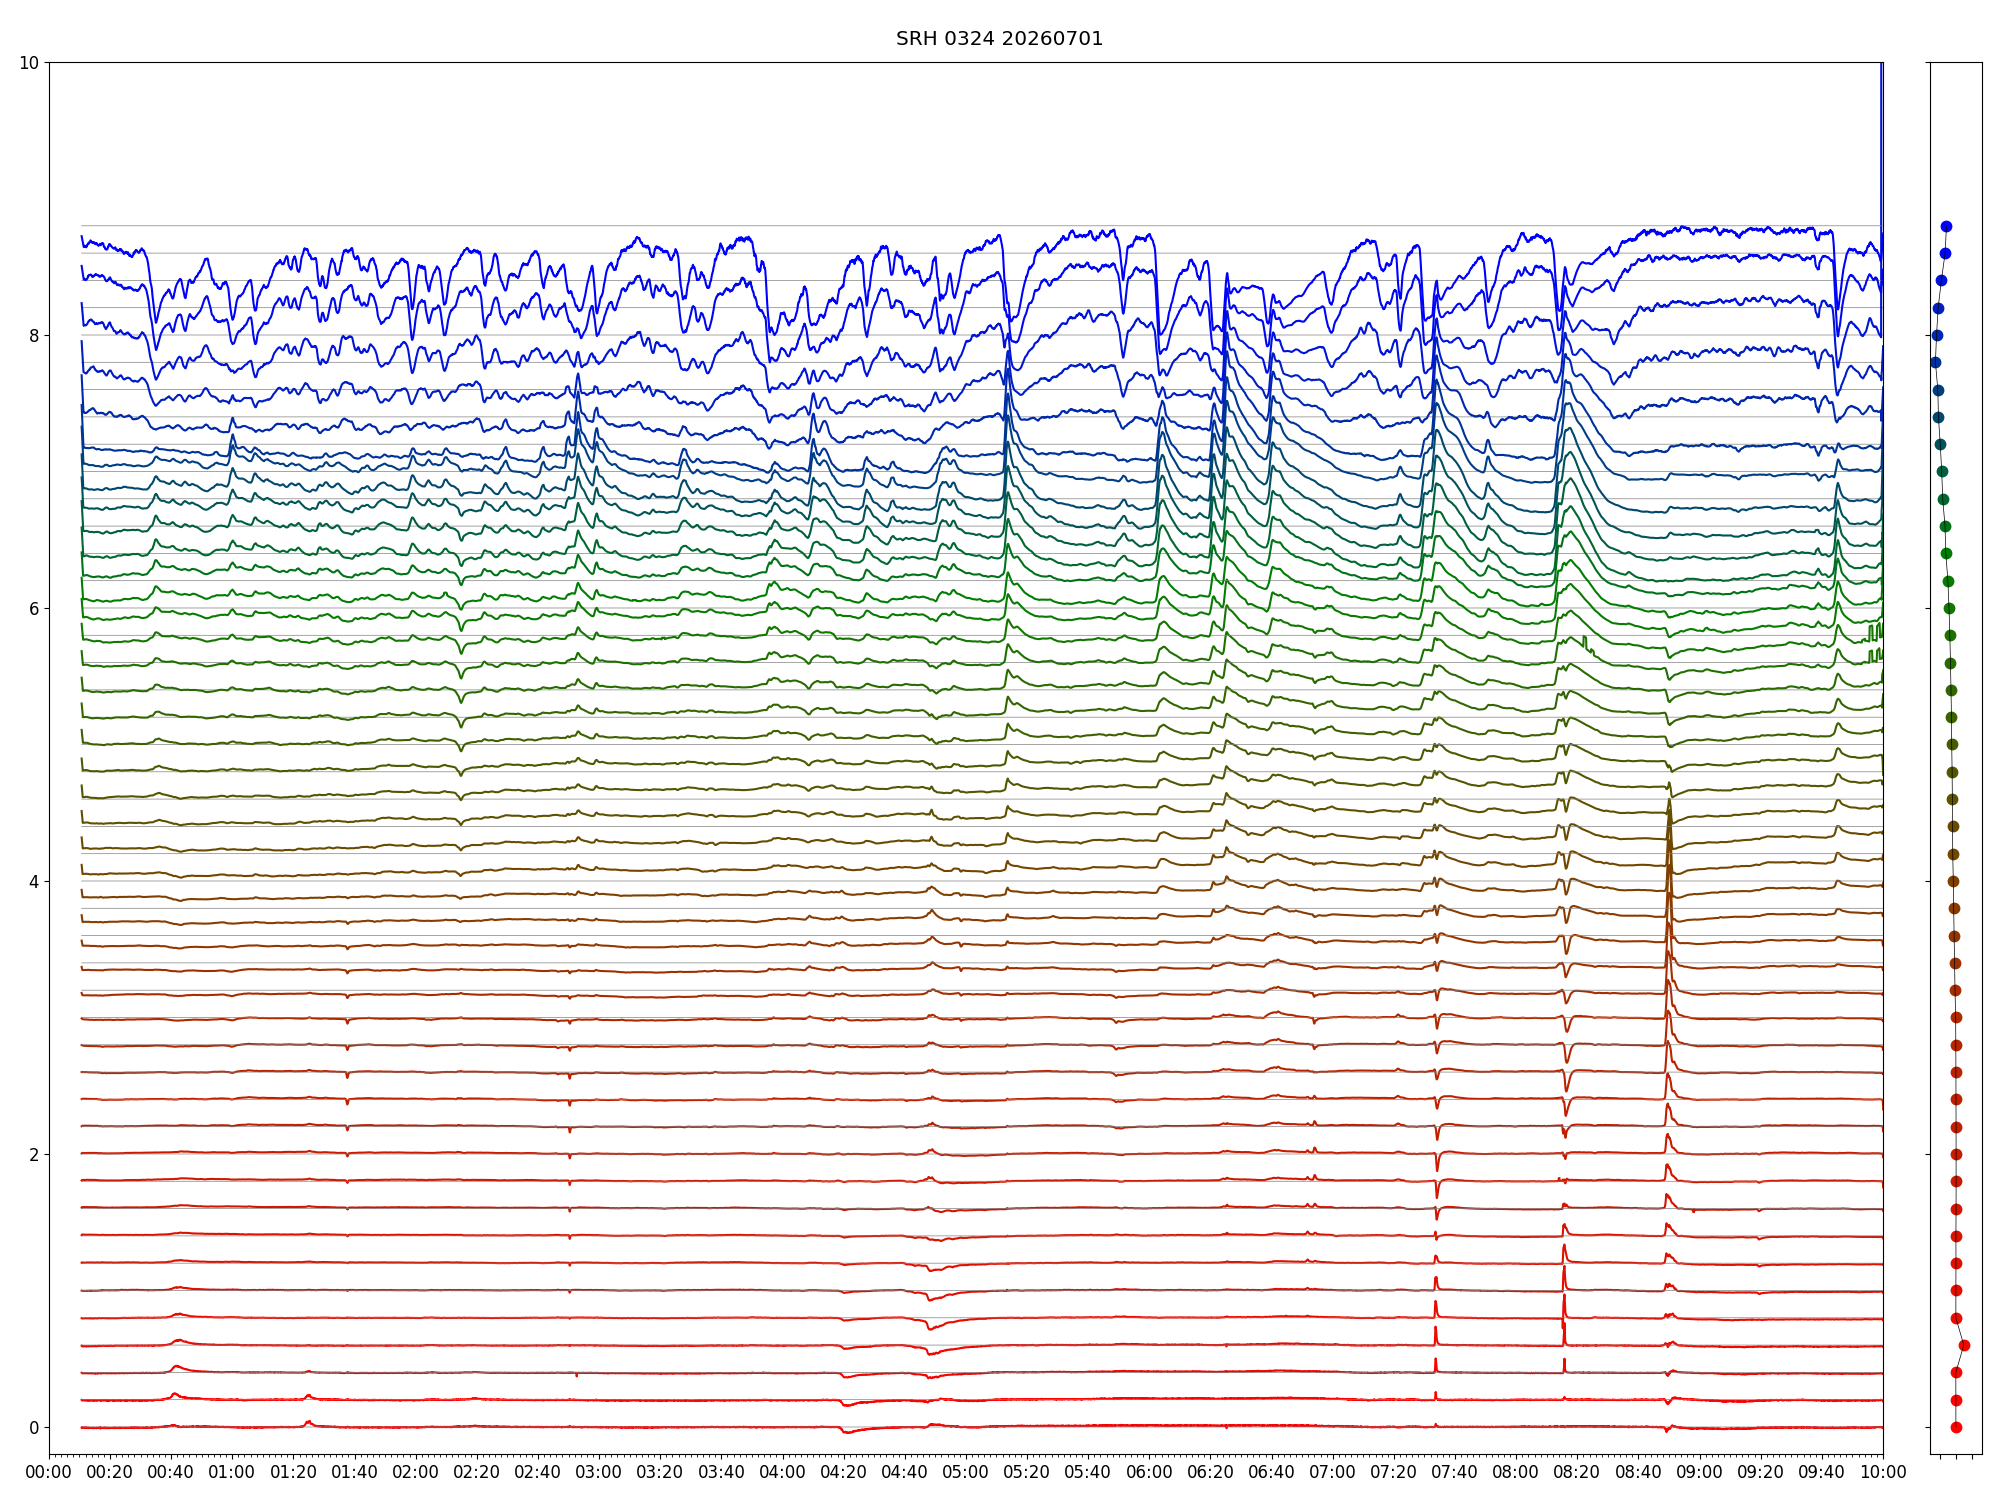Click the x-axis time label "09:00"
The width and height of the screenshot is (2000, 1500).
pos(1700,1473)
